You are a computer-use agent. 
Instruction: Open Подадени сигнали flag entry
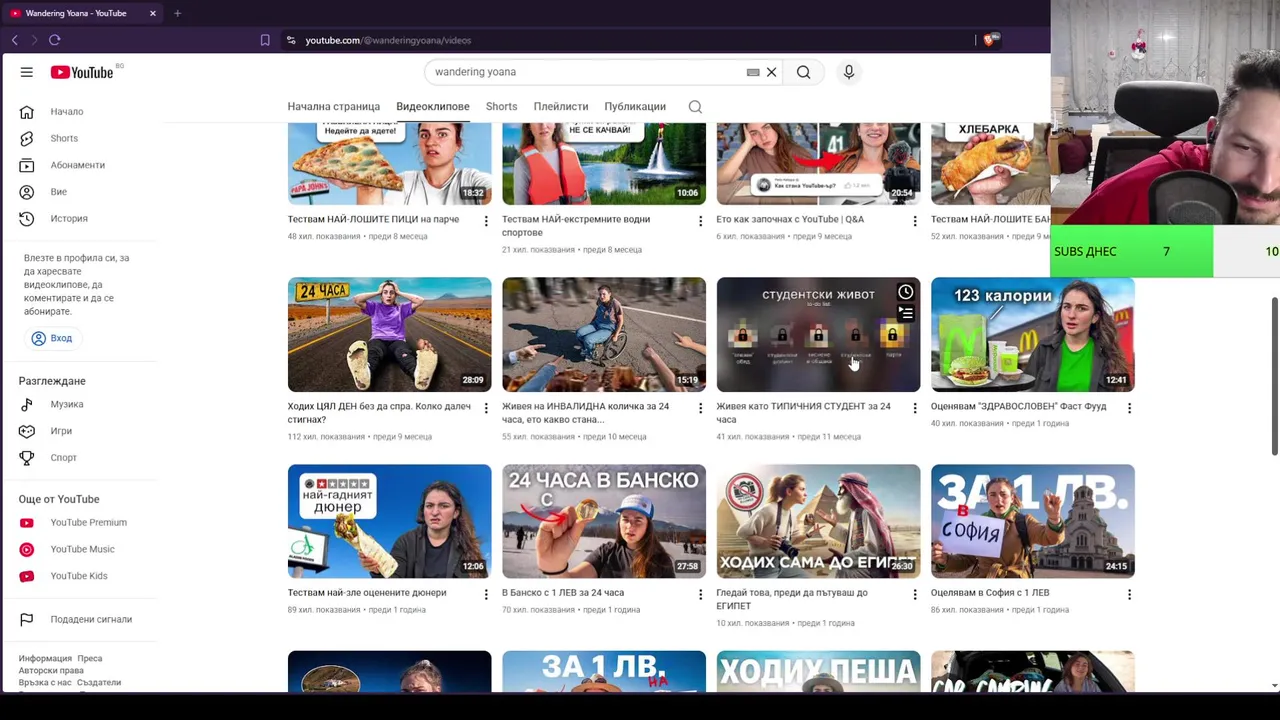[90, 619]
